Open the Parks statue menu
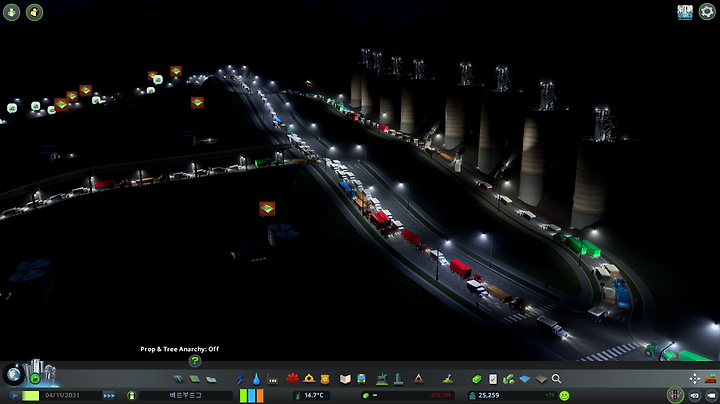 382,379
